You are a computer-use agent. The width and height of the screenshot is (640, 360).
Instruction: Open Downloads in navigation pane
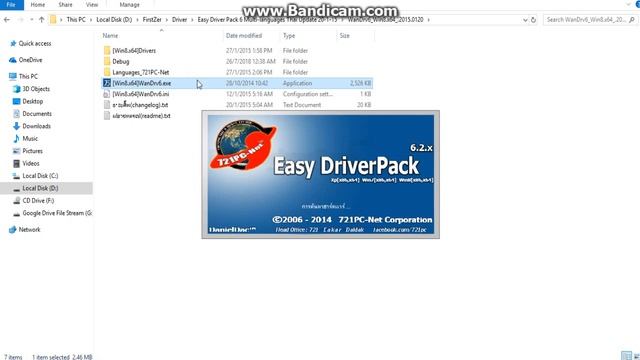point(36,126)
